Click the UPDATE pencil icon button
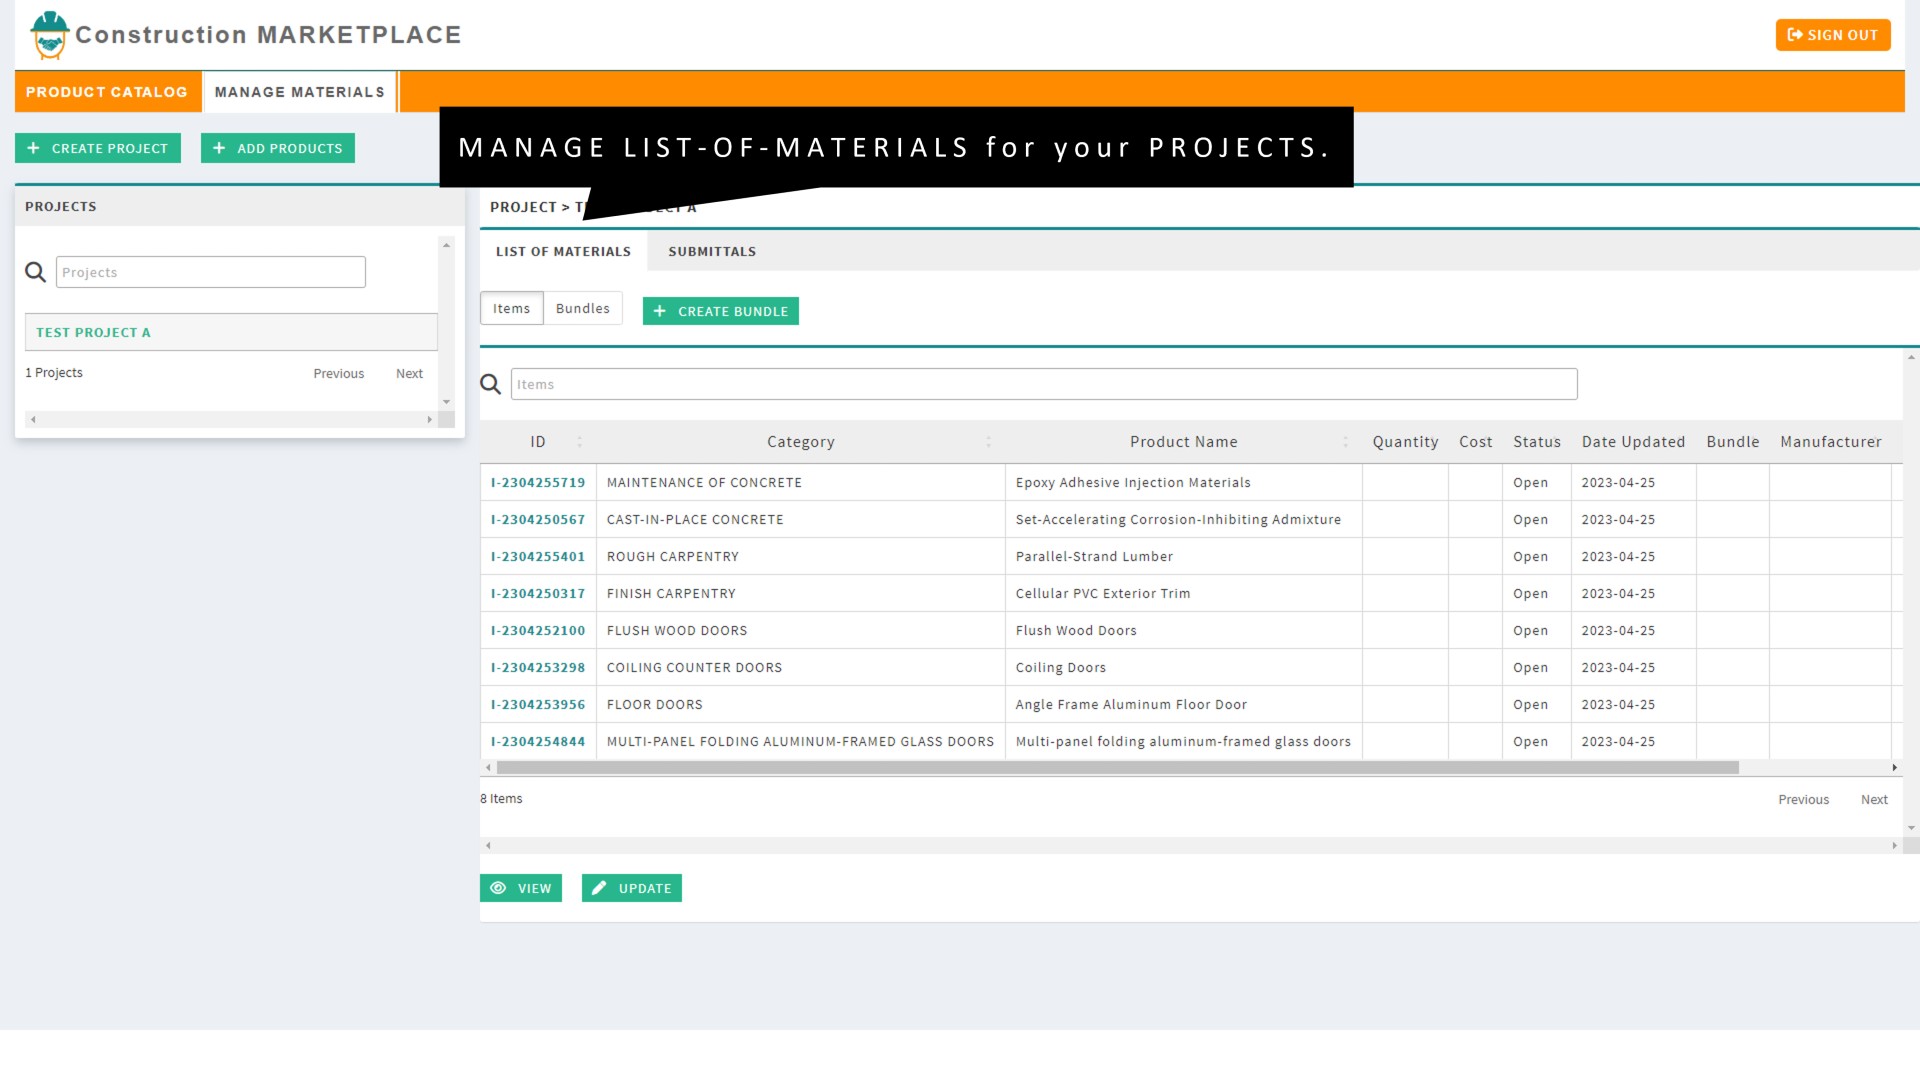The width and height of the screenshot is (1920, 1080). [600, 887]
